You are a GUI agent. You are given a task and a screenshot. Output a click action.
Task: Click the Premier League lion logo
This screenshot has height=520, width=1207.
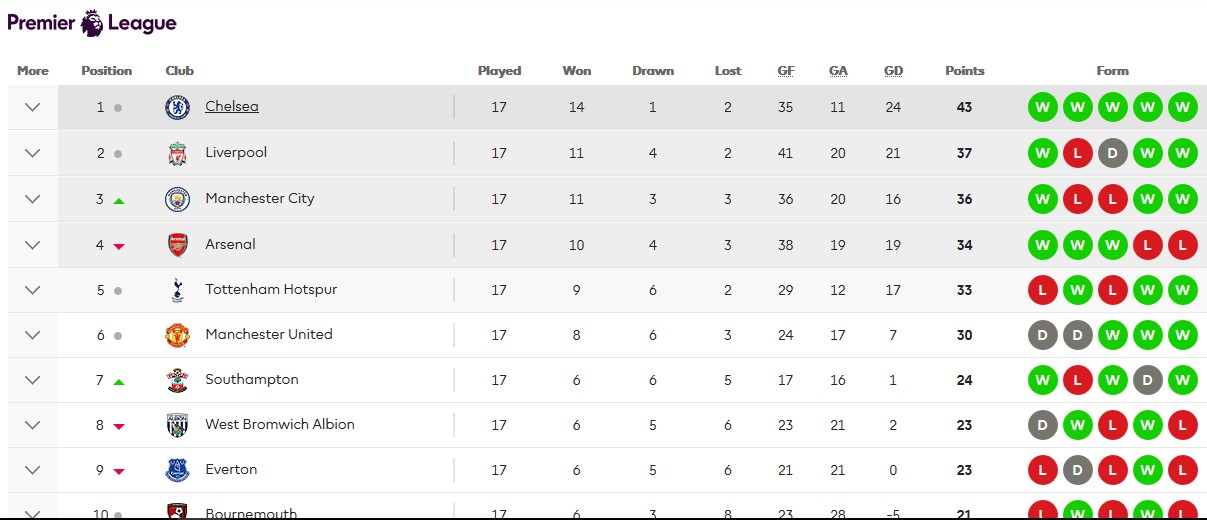tap(92, 22)
